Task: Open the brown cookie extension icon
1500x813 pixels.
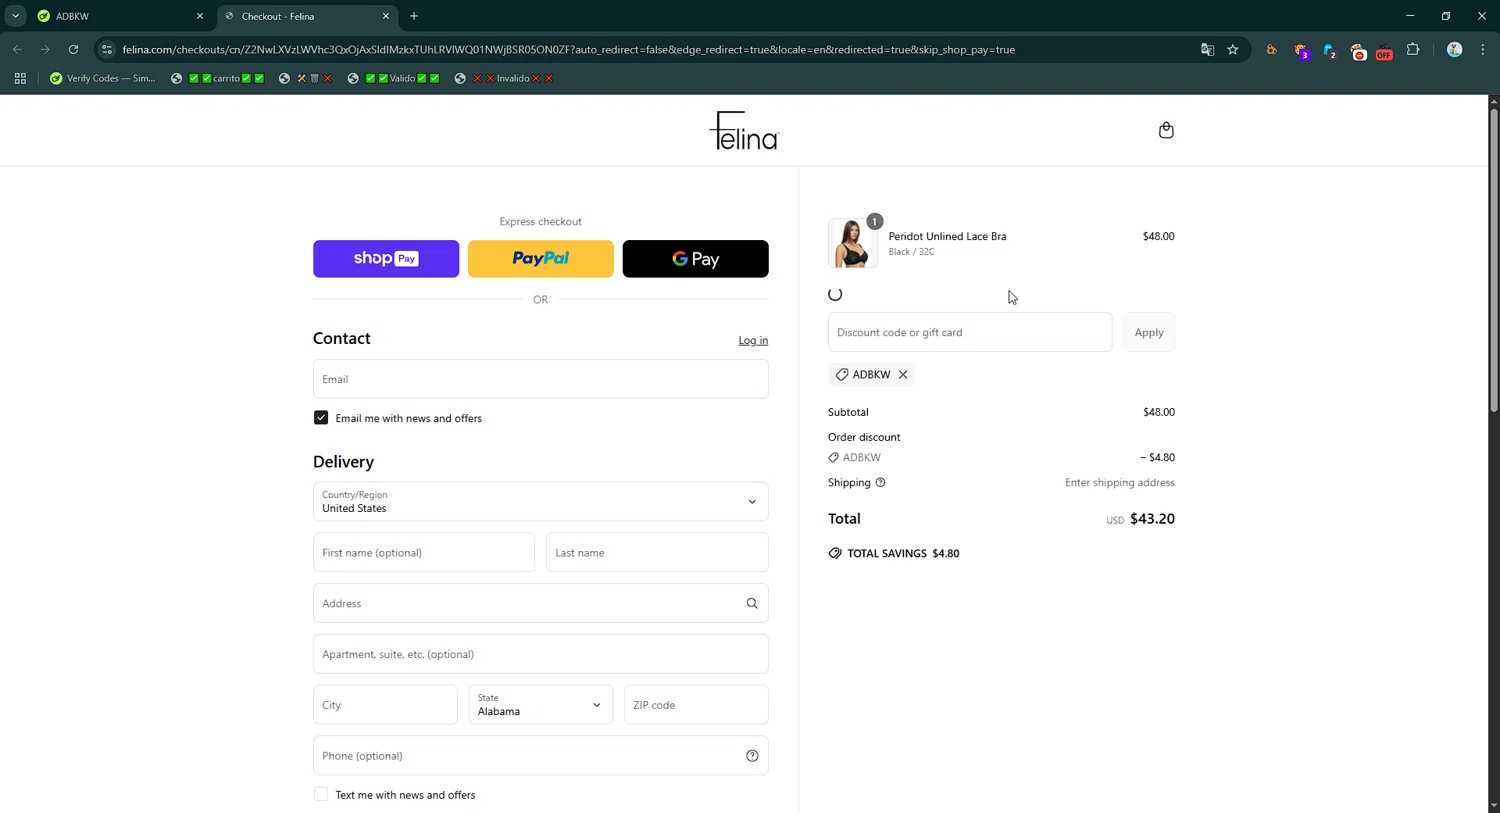Action: tap(1271, 49)
